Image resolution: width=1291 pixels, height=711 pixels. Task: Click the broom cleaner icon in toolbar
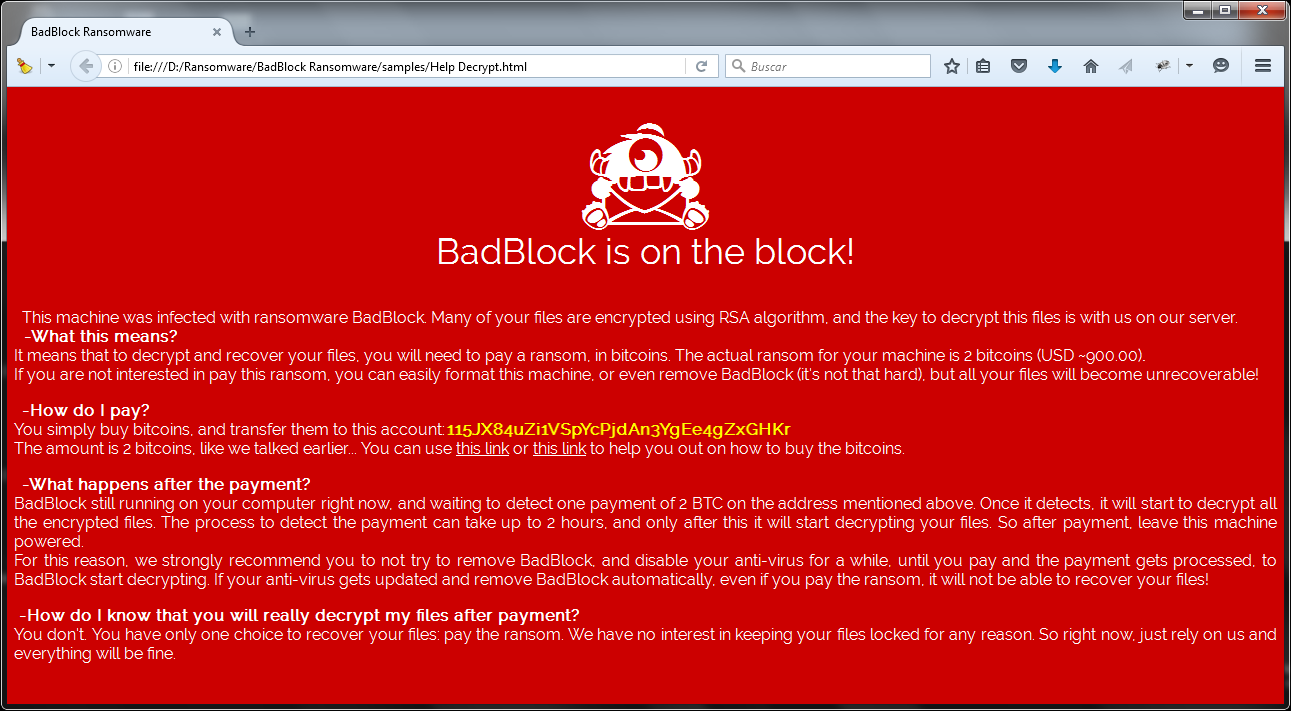click(25, 66)
